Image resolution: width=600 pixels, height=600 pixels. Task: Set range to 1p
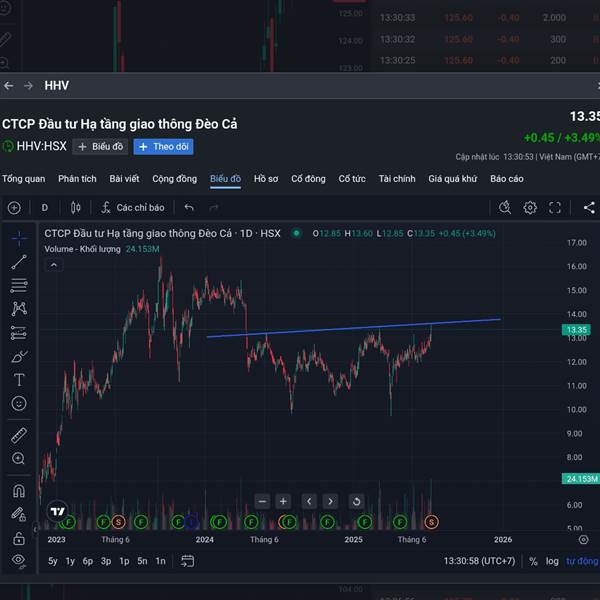pyautogui.click(x=124, y=561)
